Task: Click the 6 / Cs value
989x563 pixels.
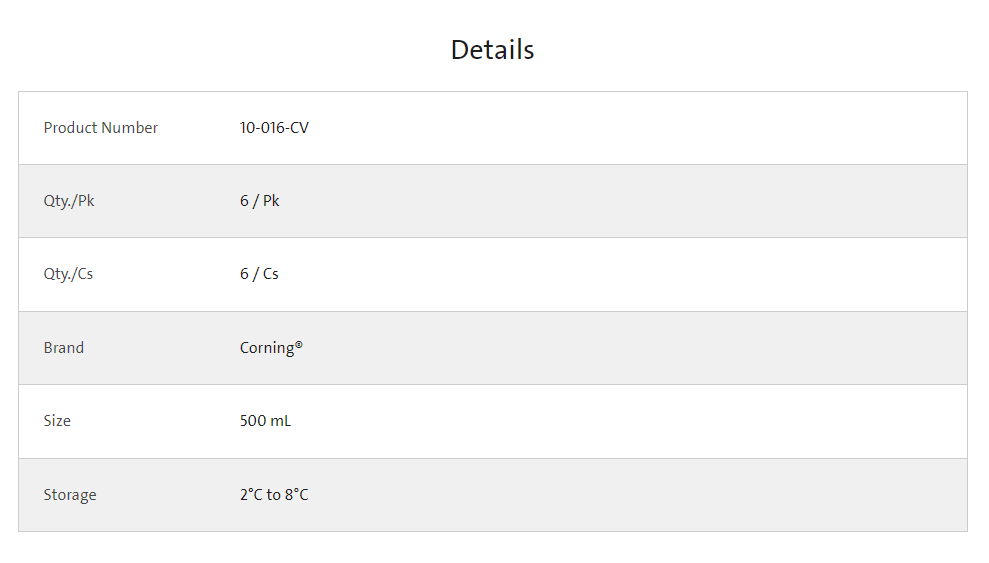Action: click(x=259, y=274)
